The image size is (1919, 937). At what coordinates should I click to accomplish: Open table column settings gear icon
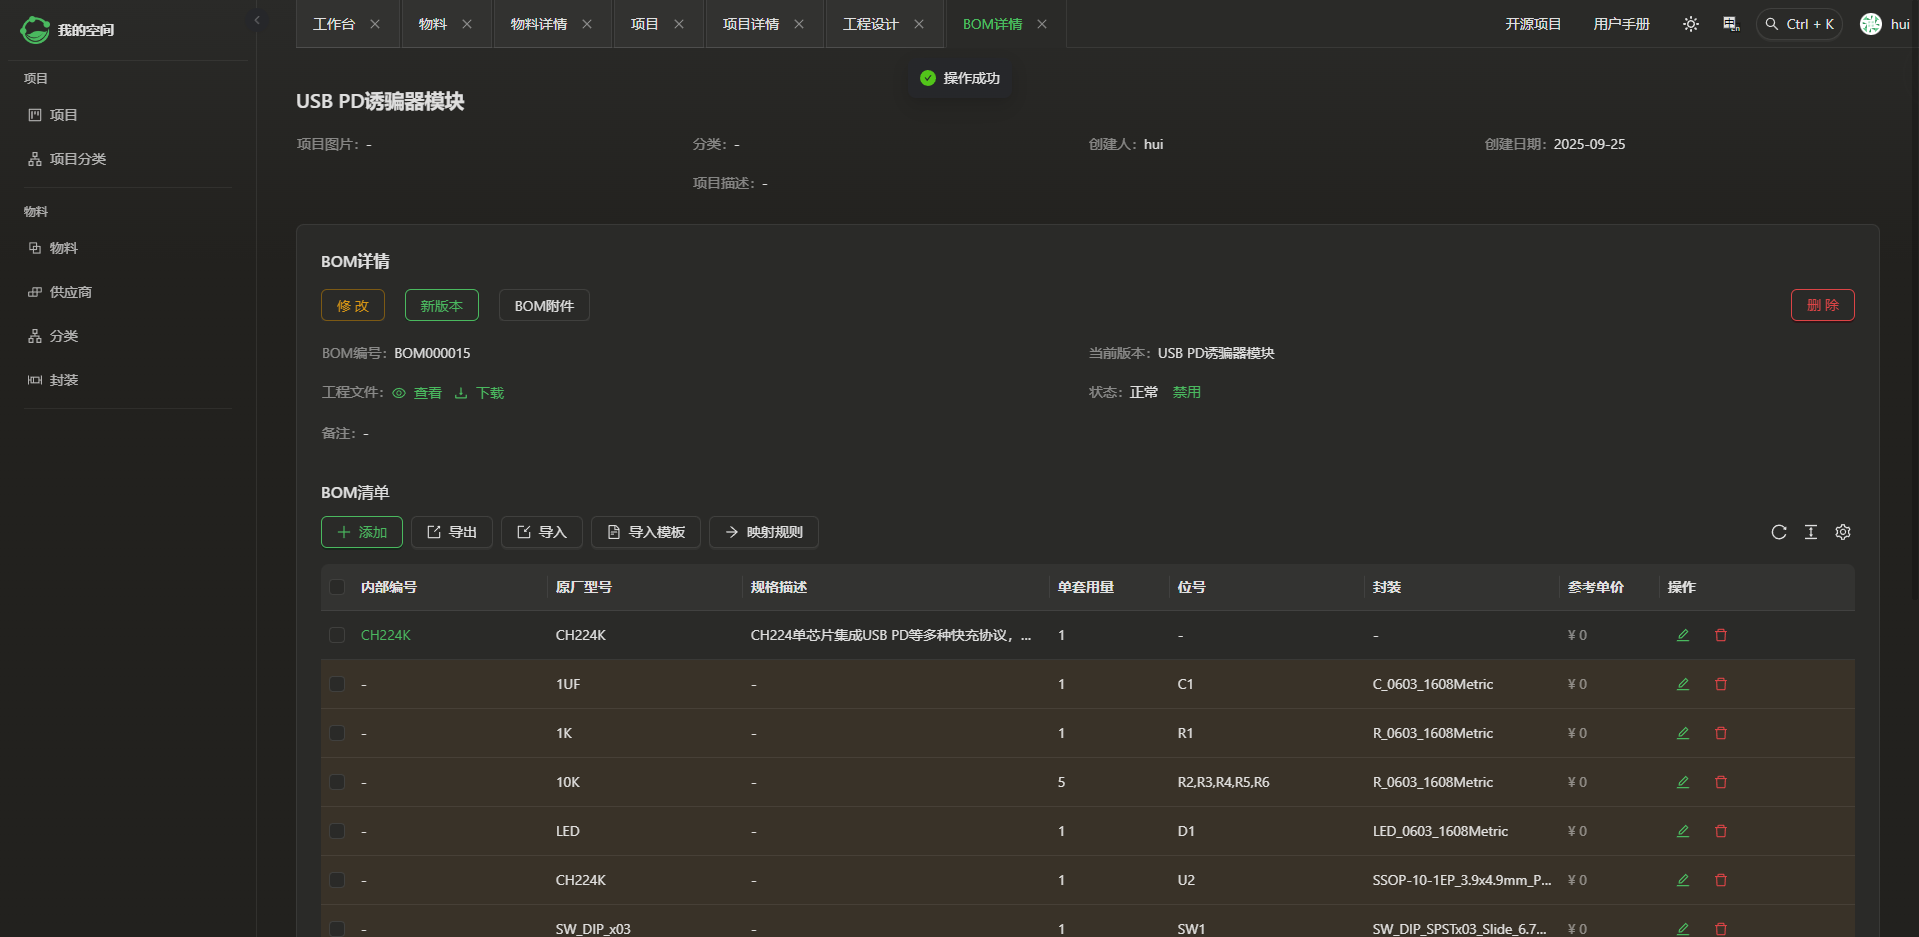click(x=1842, y=532)
